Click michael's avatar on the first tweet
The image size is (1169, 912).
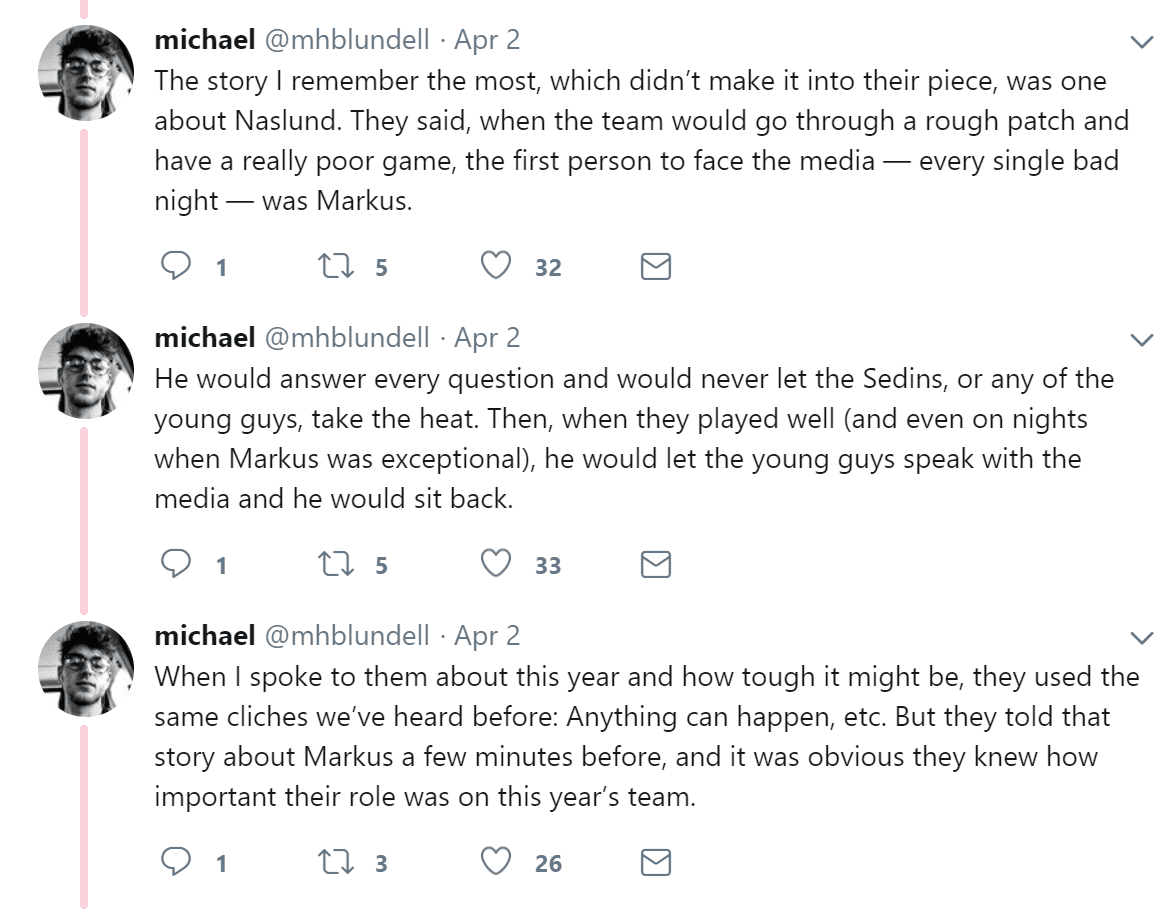[x=86, y=72]
